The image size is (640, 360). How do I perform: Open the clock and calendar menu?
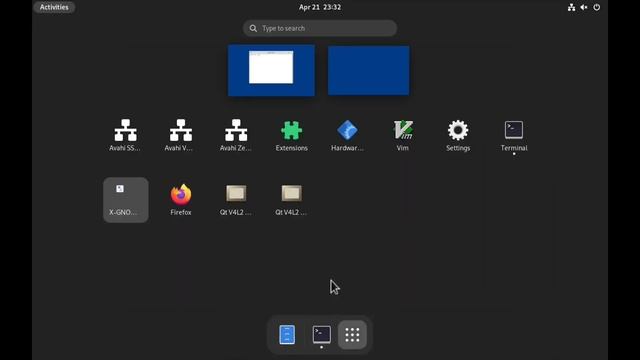coord(320,7)
